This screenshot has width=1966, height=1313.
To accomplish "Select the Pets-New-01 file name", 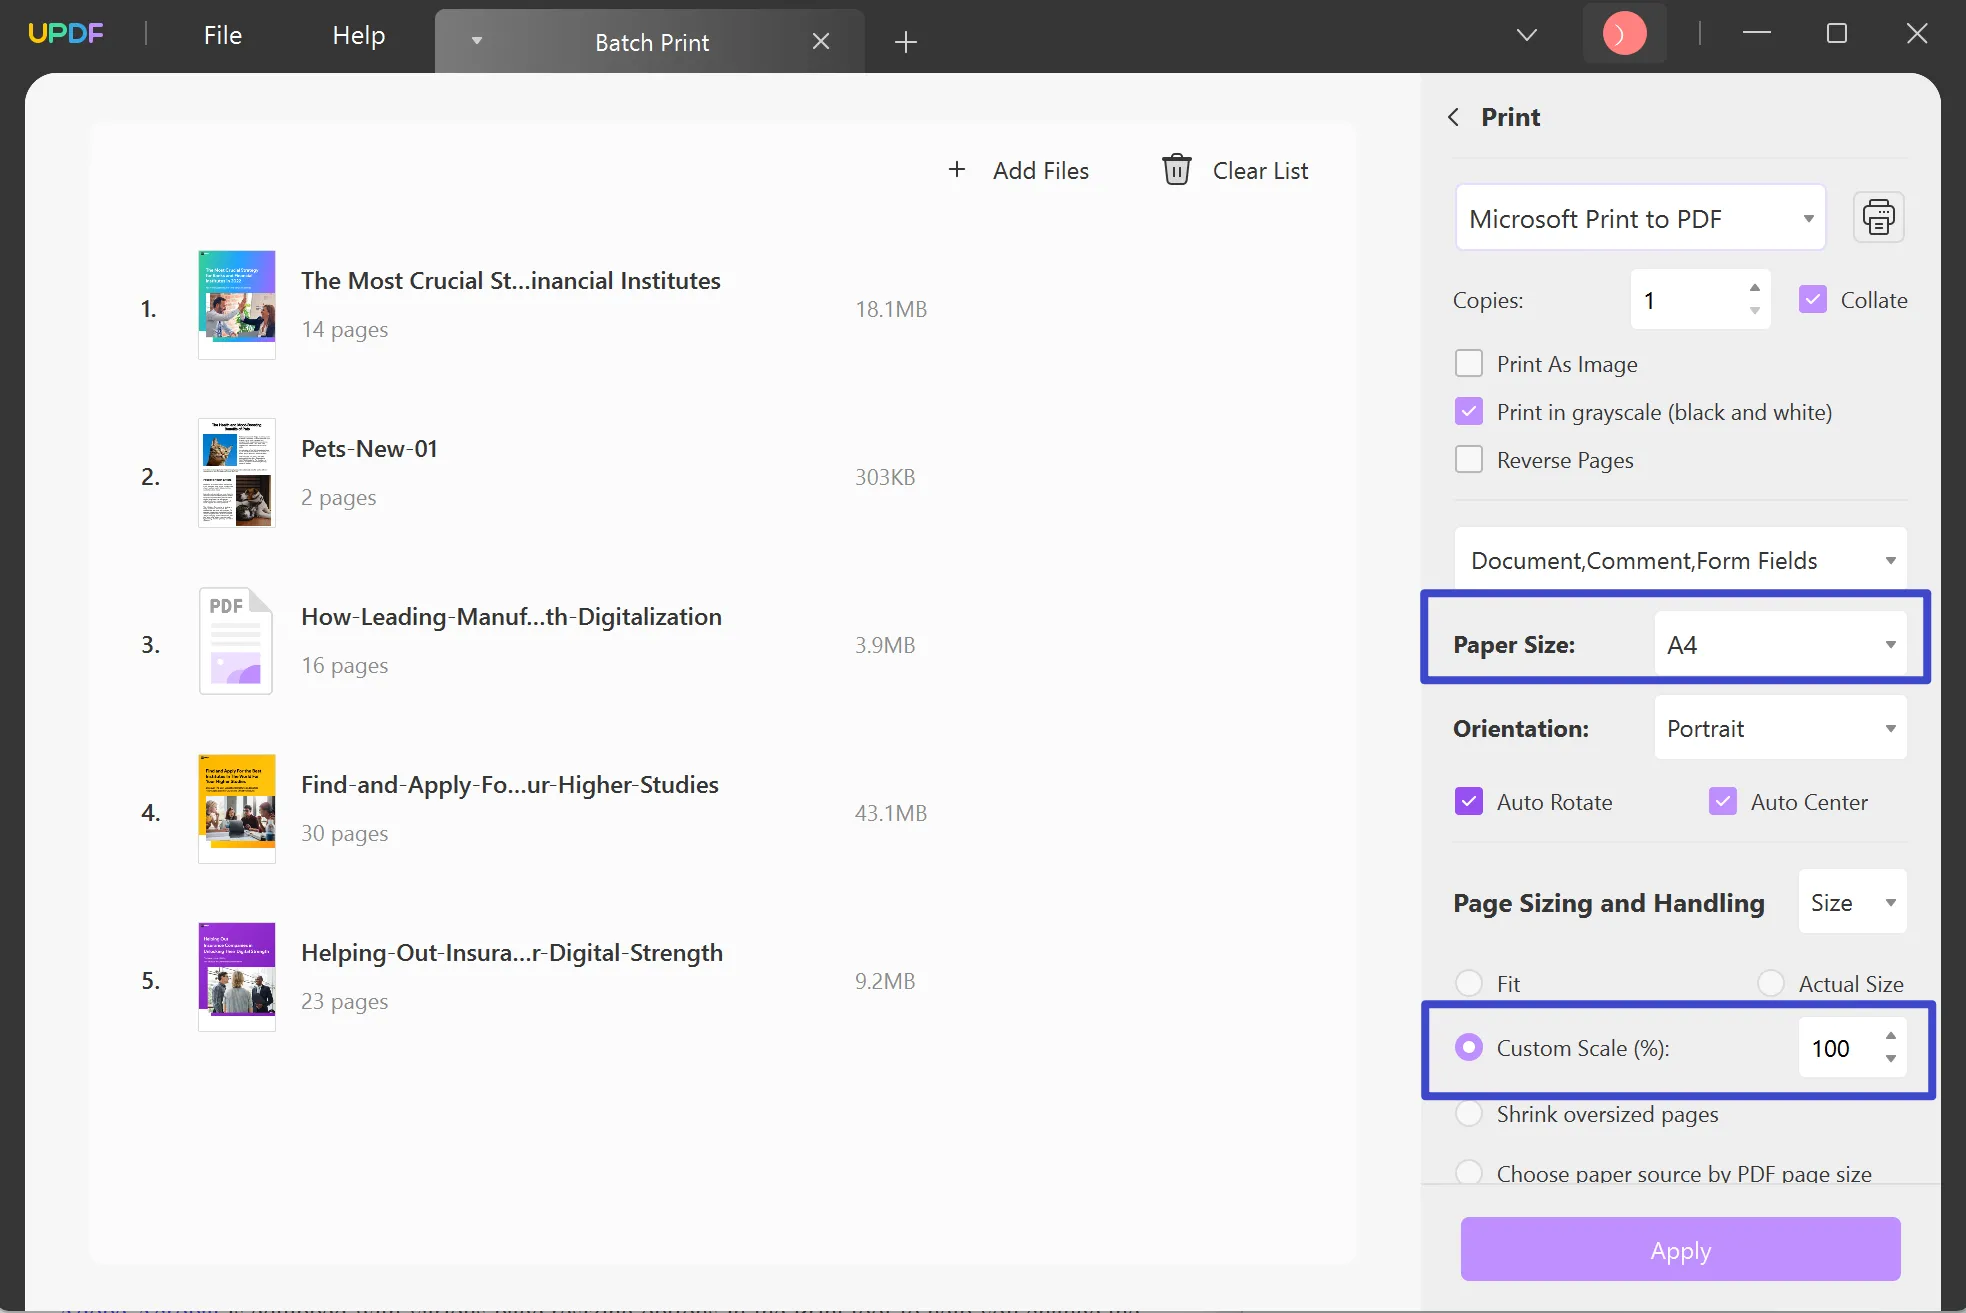I will (x=369, y=448).
